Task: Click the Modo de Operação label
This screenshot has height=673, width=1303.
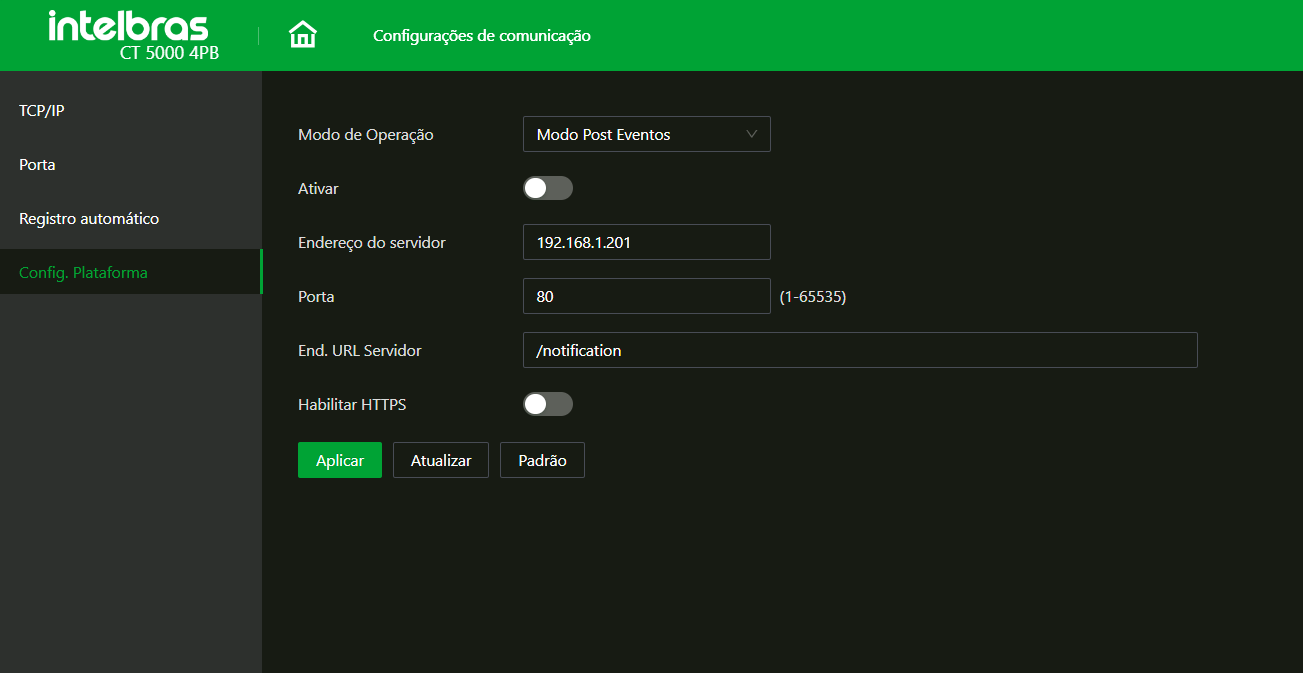Action: 366,135
